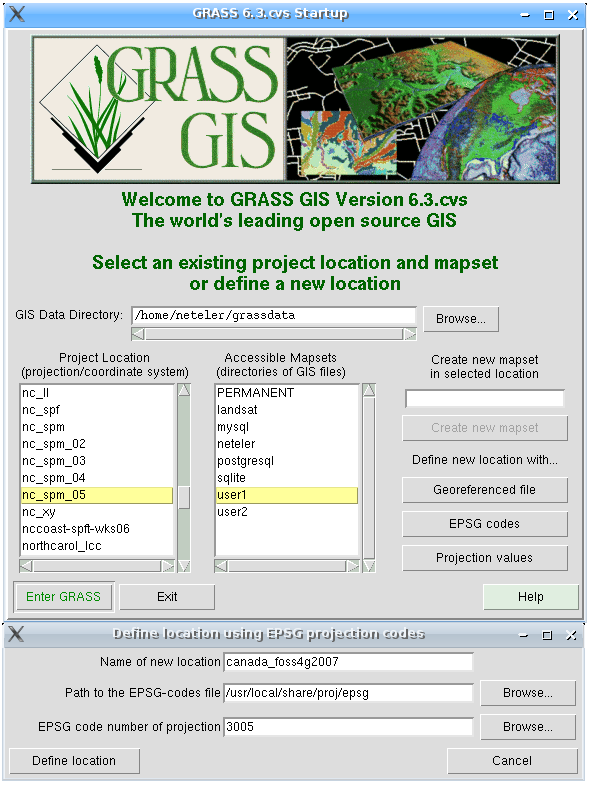
Task: Click the X icon of EPSG dialog titlebar
Action: pyautogui.click(x=16, y=635)
